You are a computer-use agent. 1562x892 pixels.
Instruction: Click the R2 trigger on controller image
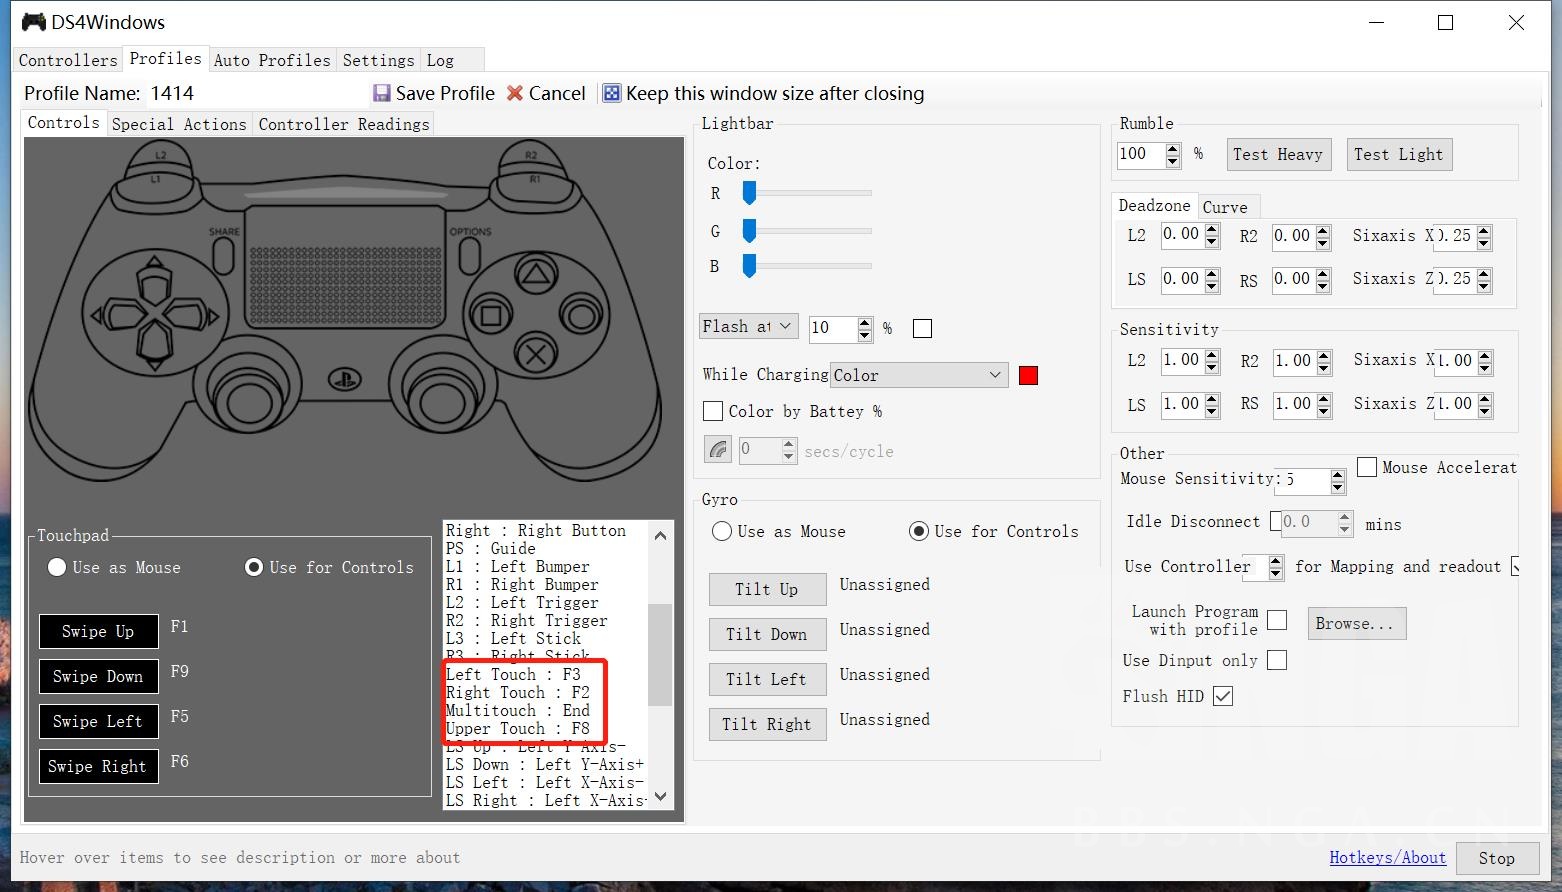pyautogui.click(x=531, y=155)
